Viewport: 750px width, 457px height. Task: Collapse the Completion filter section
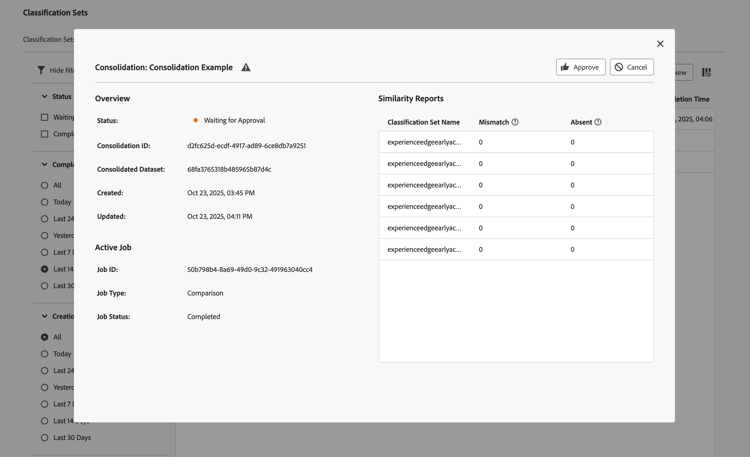tap(44, 164)
